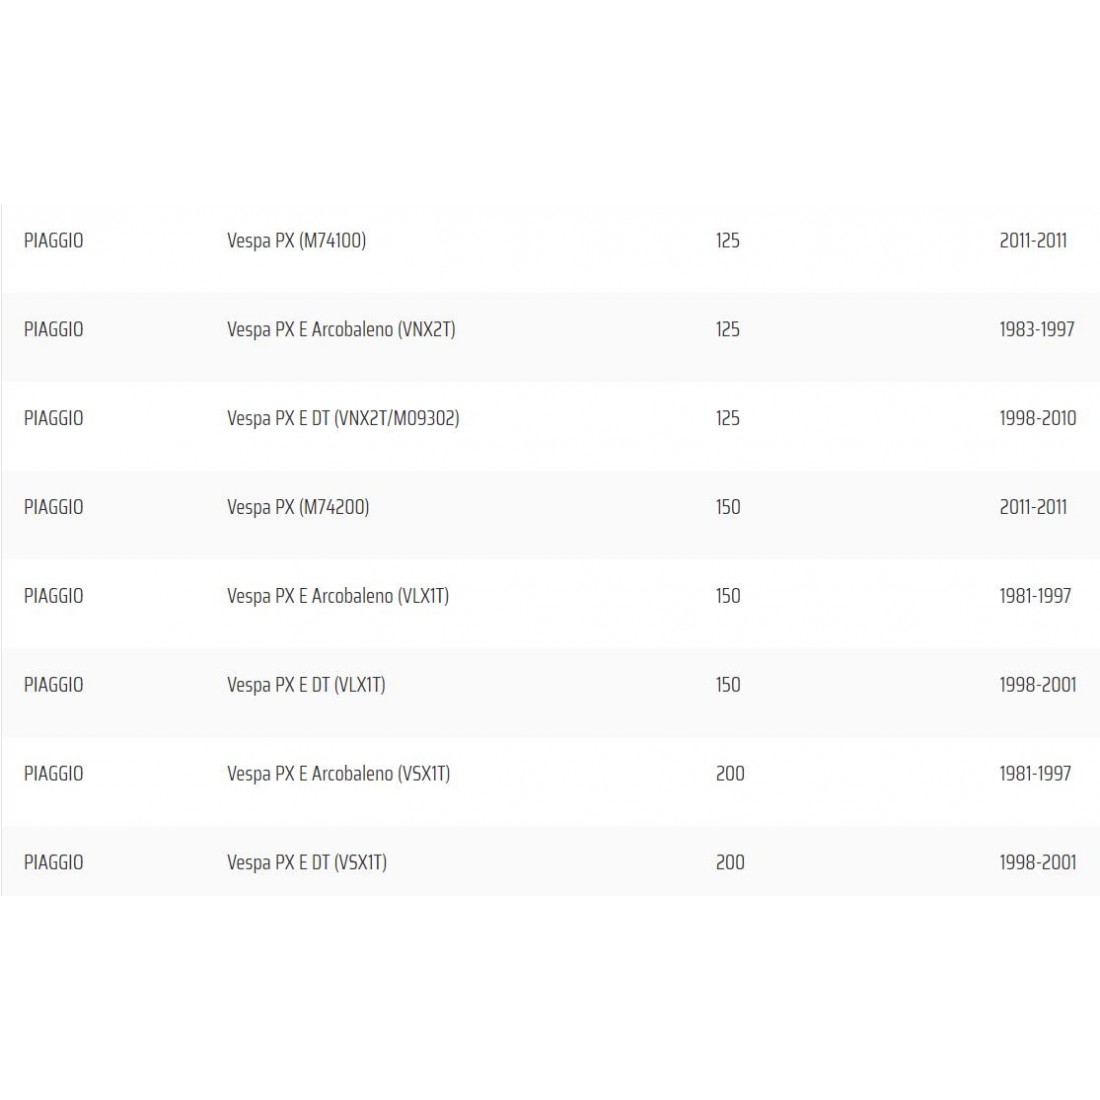Select 1998-2001 in the DT (VSX1T) row
The image size is (1100, 1100).
pyautogui.click(x=1038, y=863)
